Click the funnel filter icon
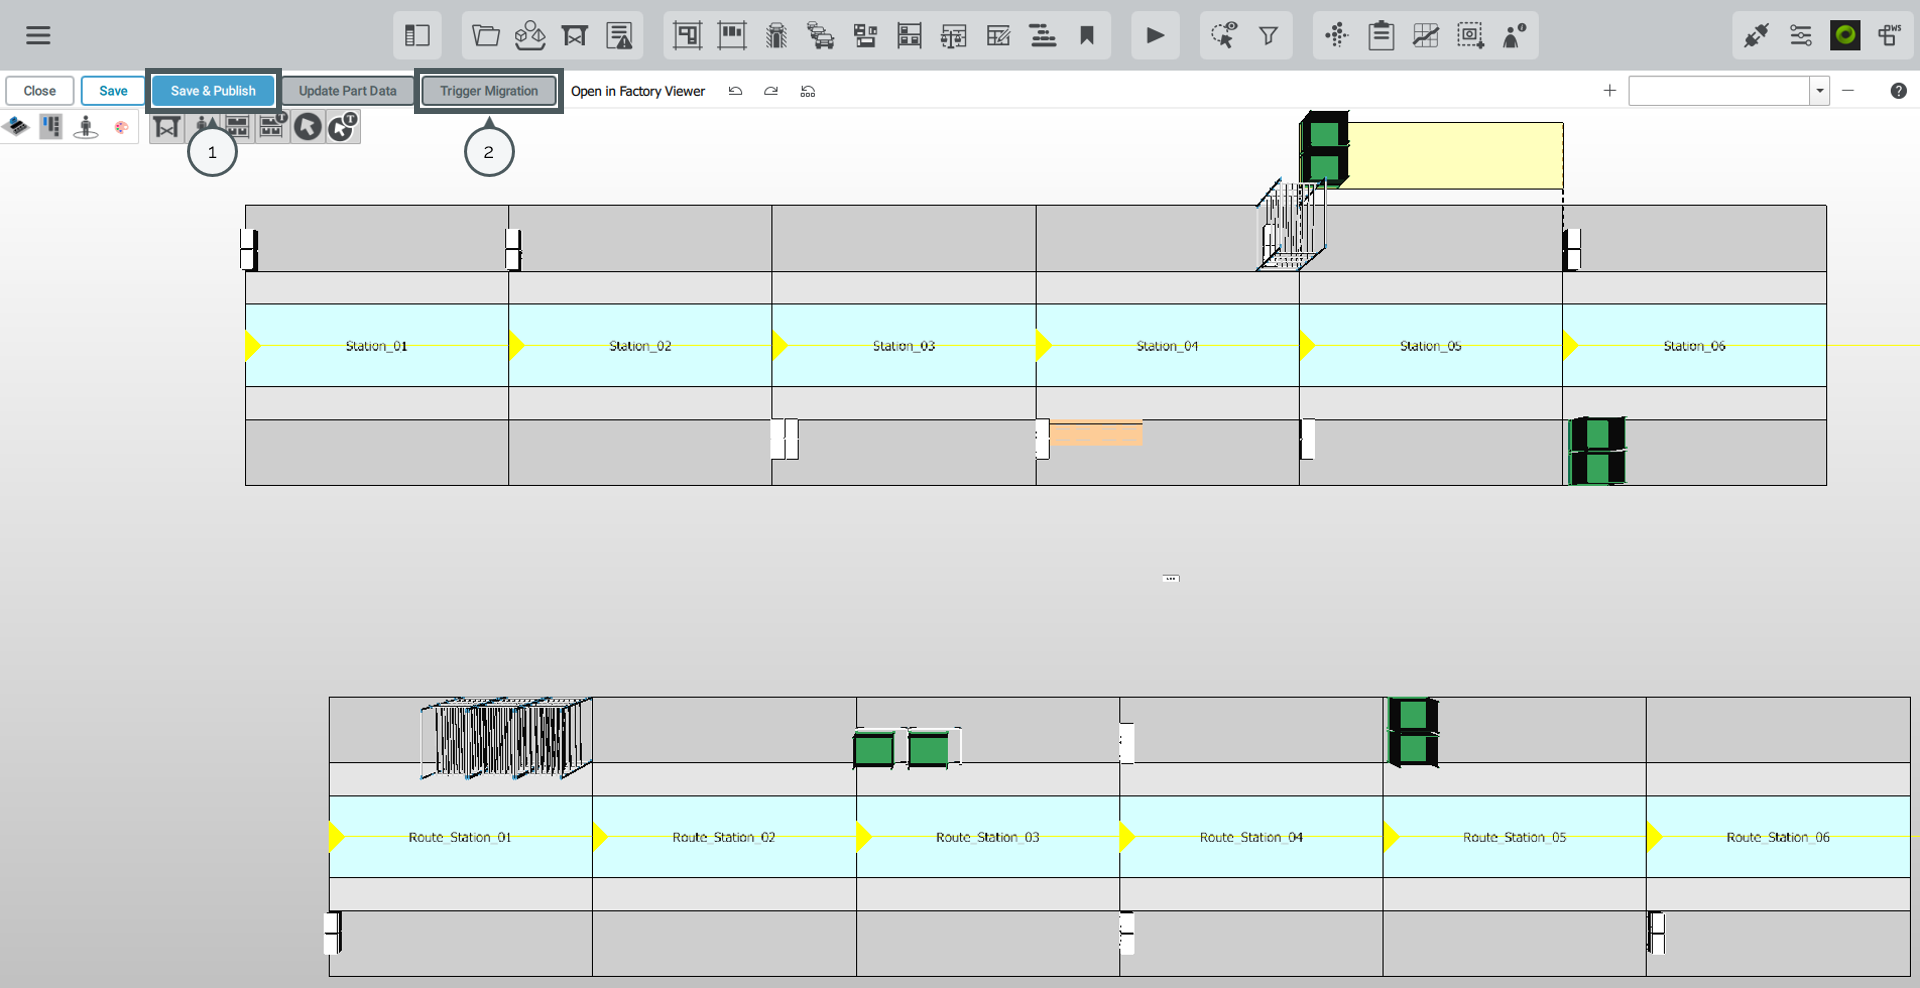This screenshot has height=988, width=1920. 1268,36
